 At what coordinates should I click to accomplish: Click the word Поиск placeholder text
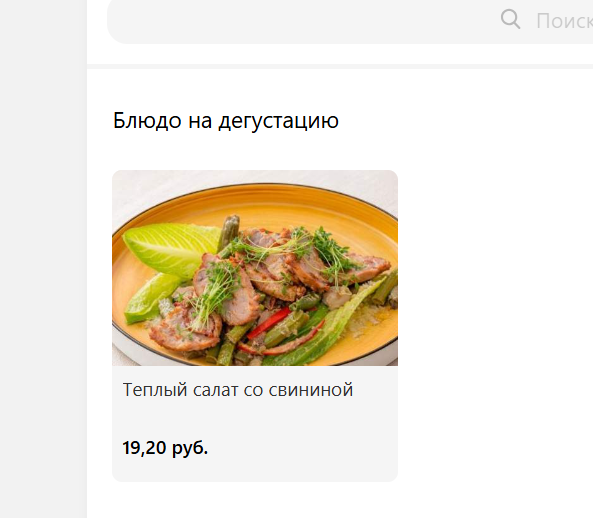pos(564,21)
